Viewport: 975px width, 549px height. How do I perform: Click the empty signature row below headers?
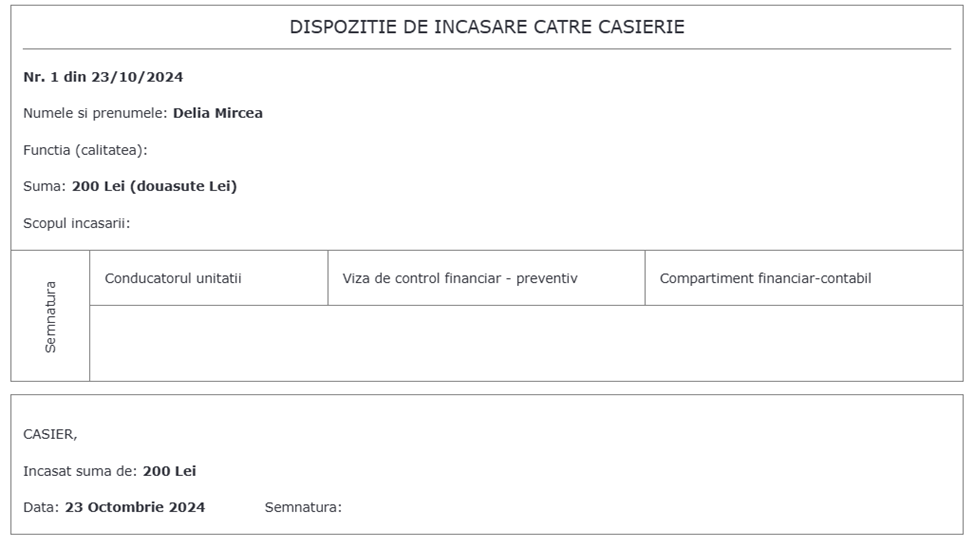(526, 343)
